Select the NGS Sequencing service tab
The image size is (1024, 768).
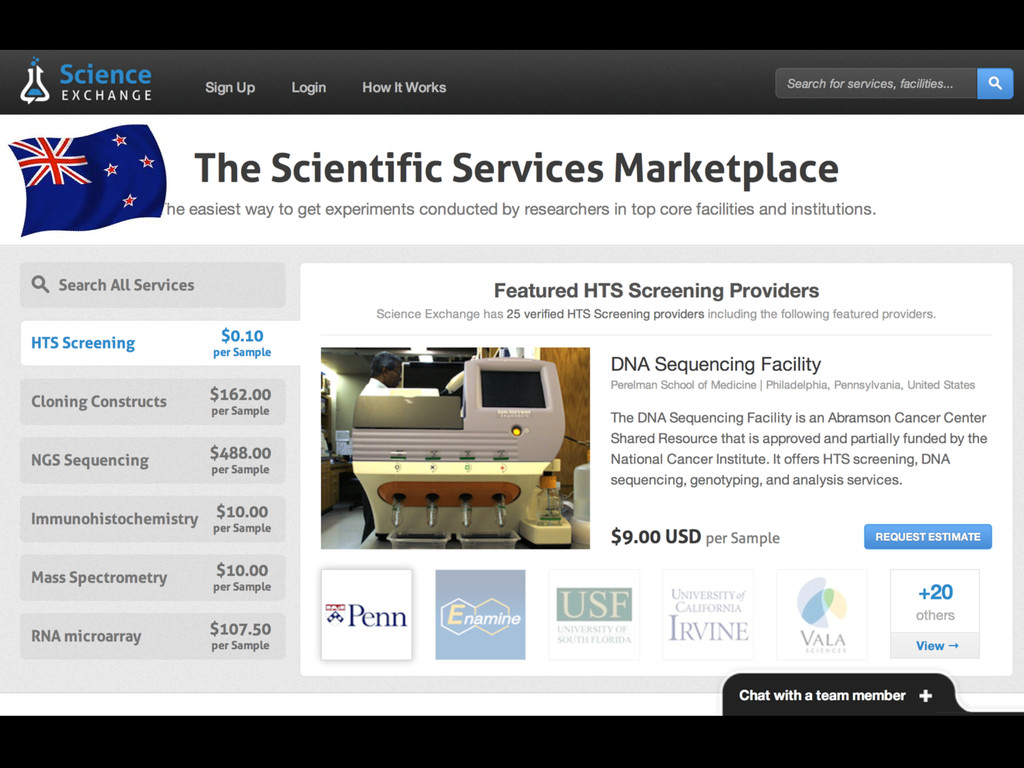(153, 460)
